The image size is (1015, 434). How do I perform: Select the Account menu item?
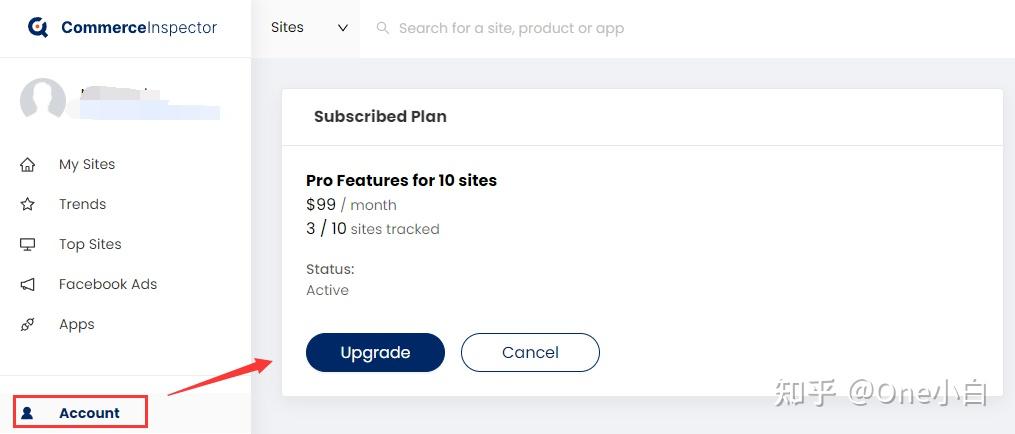(81, 413)
